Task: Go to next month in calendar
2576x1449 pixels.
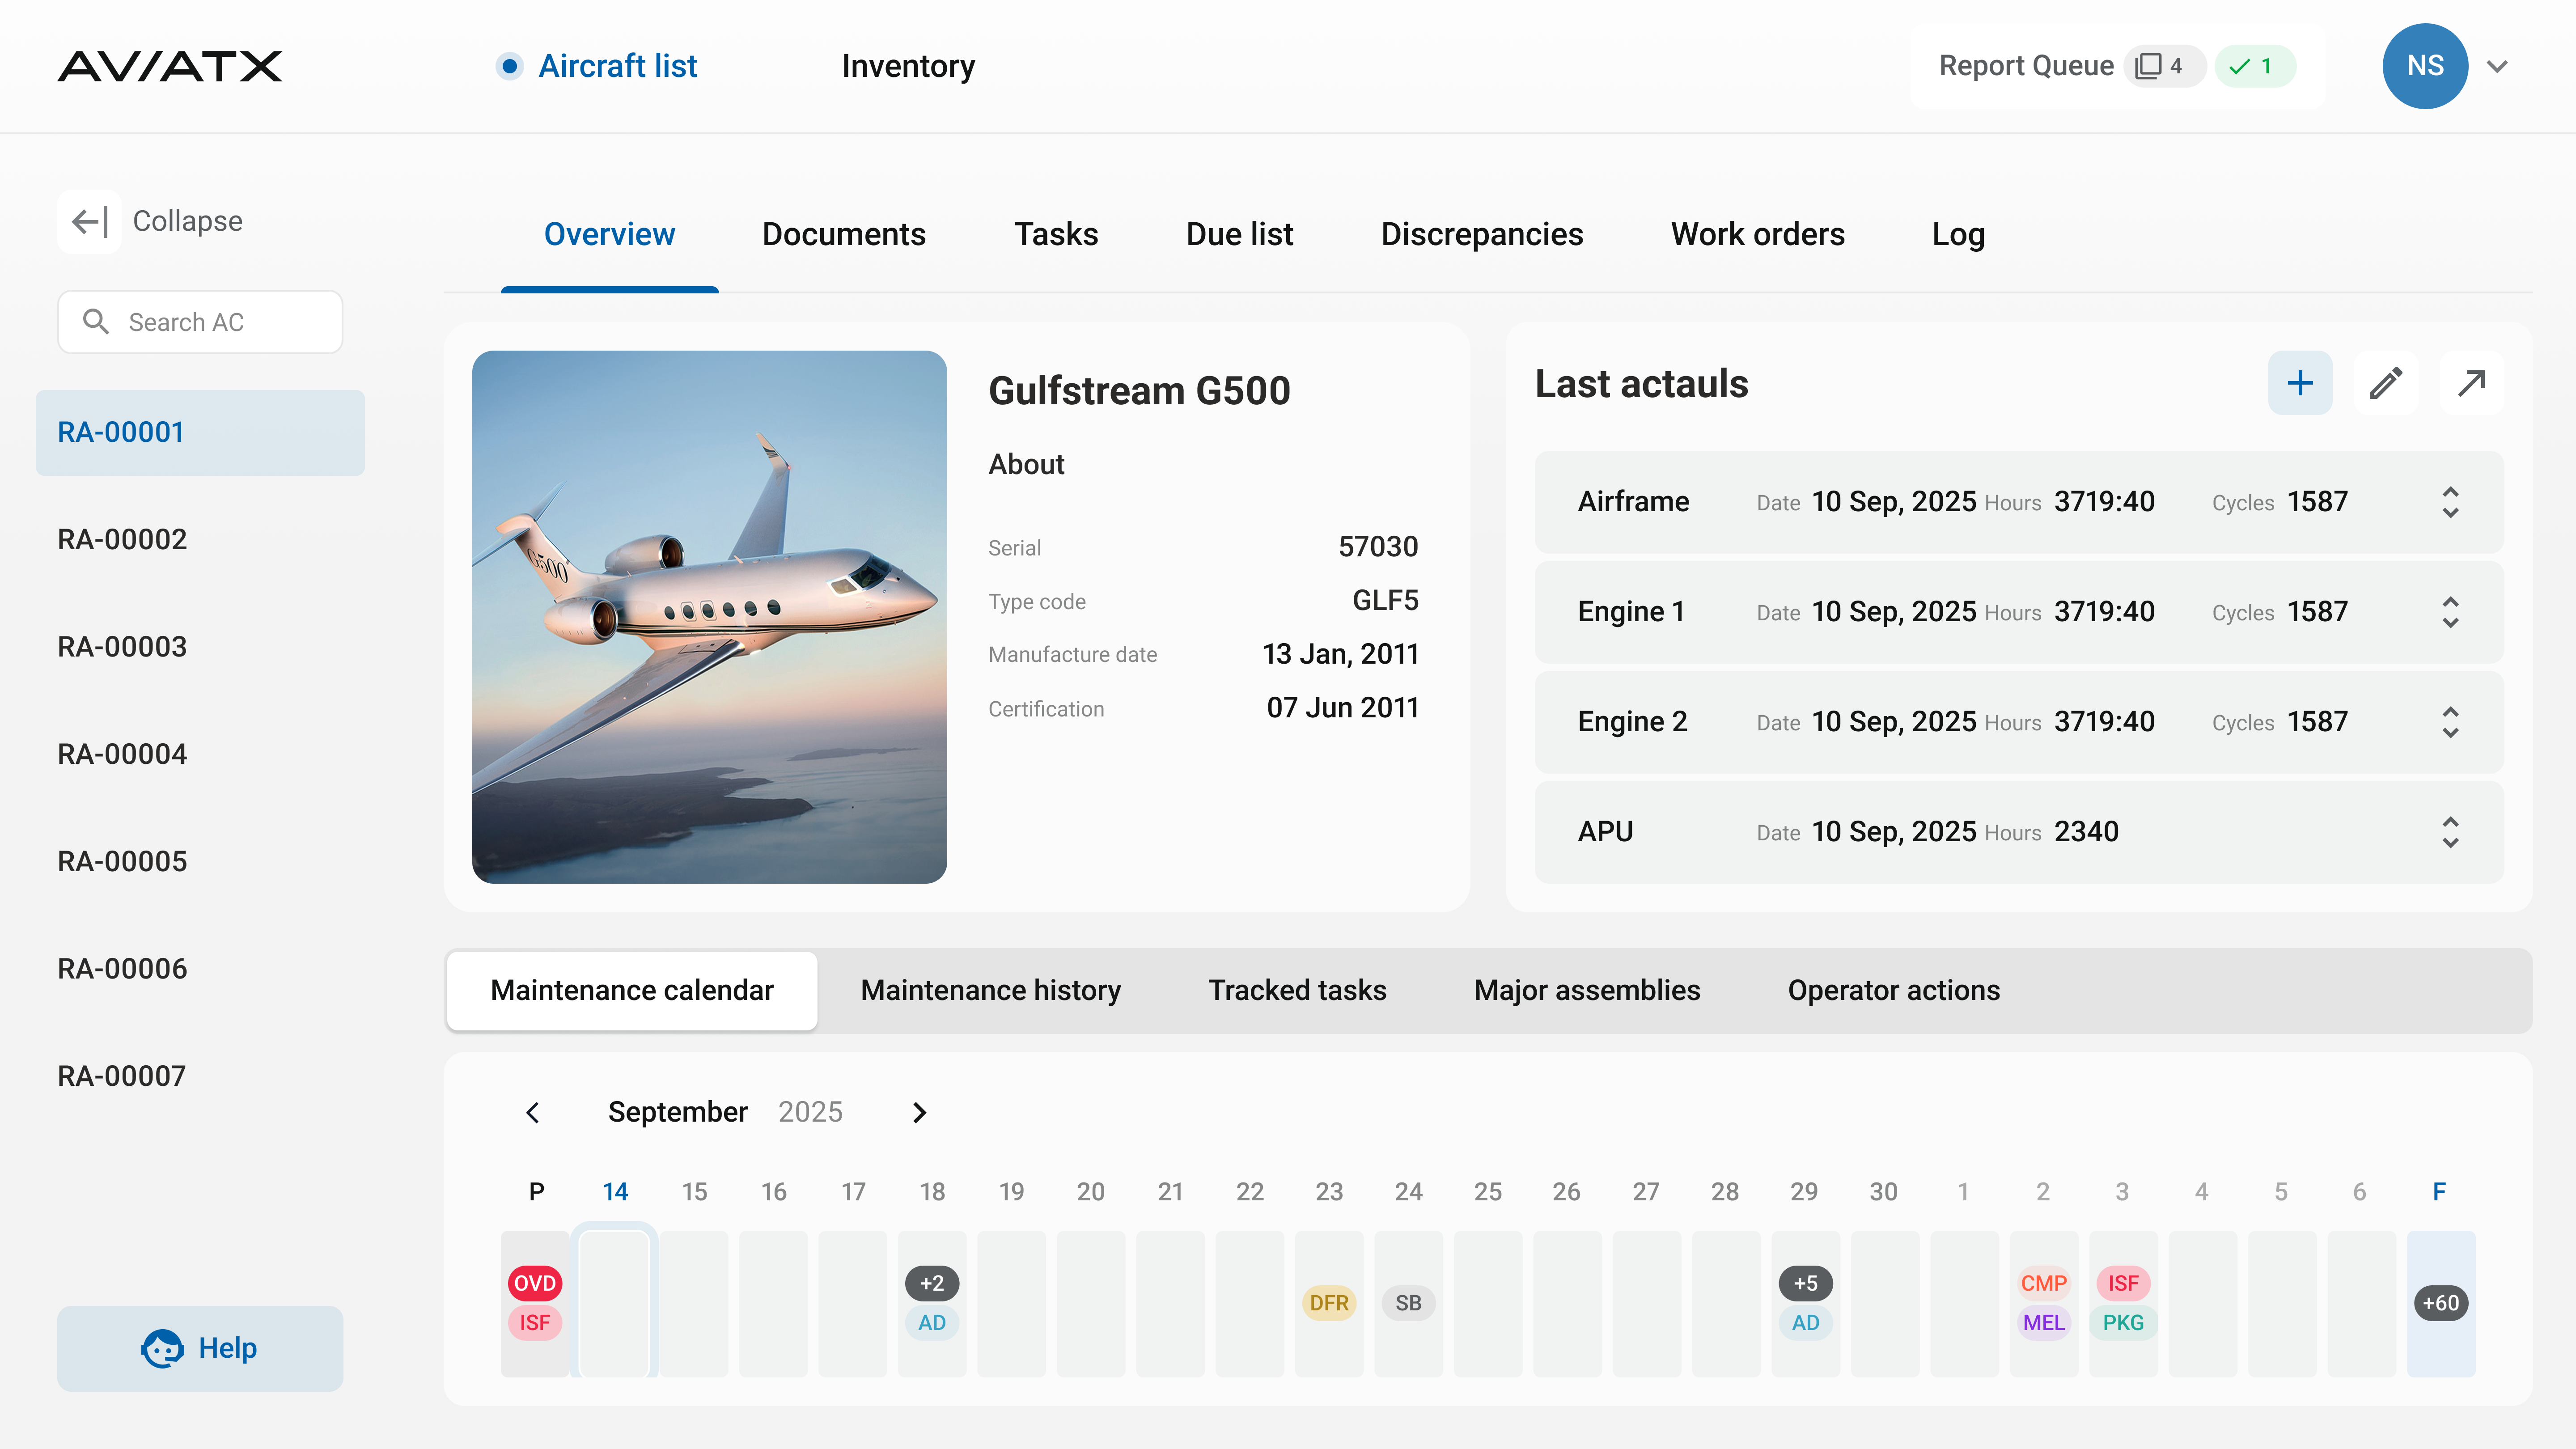Action: click(920, 1112)
